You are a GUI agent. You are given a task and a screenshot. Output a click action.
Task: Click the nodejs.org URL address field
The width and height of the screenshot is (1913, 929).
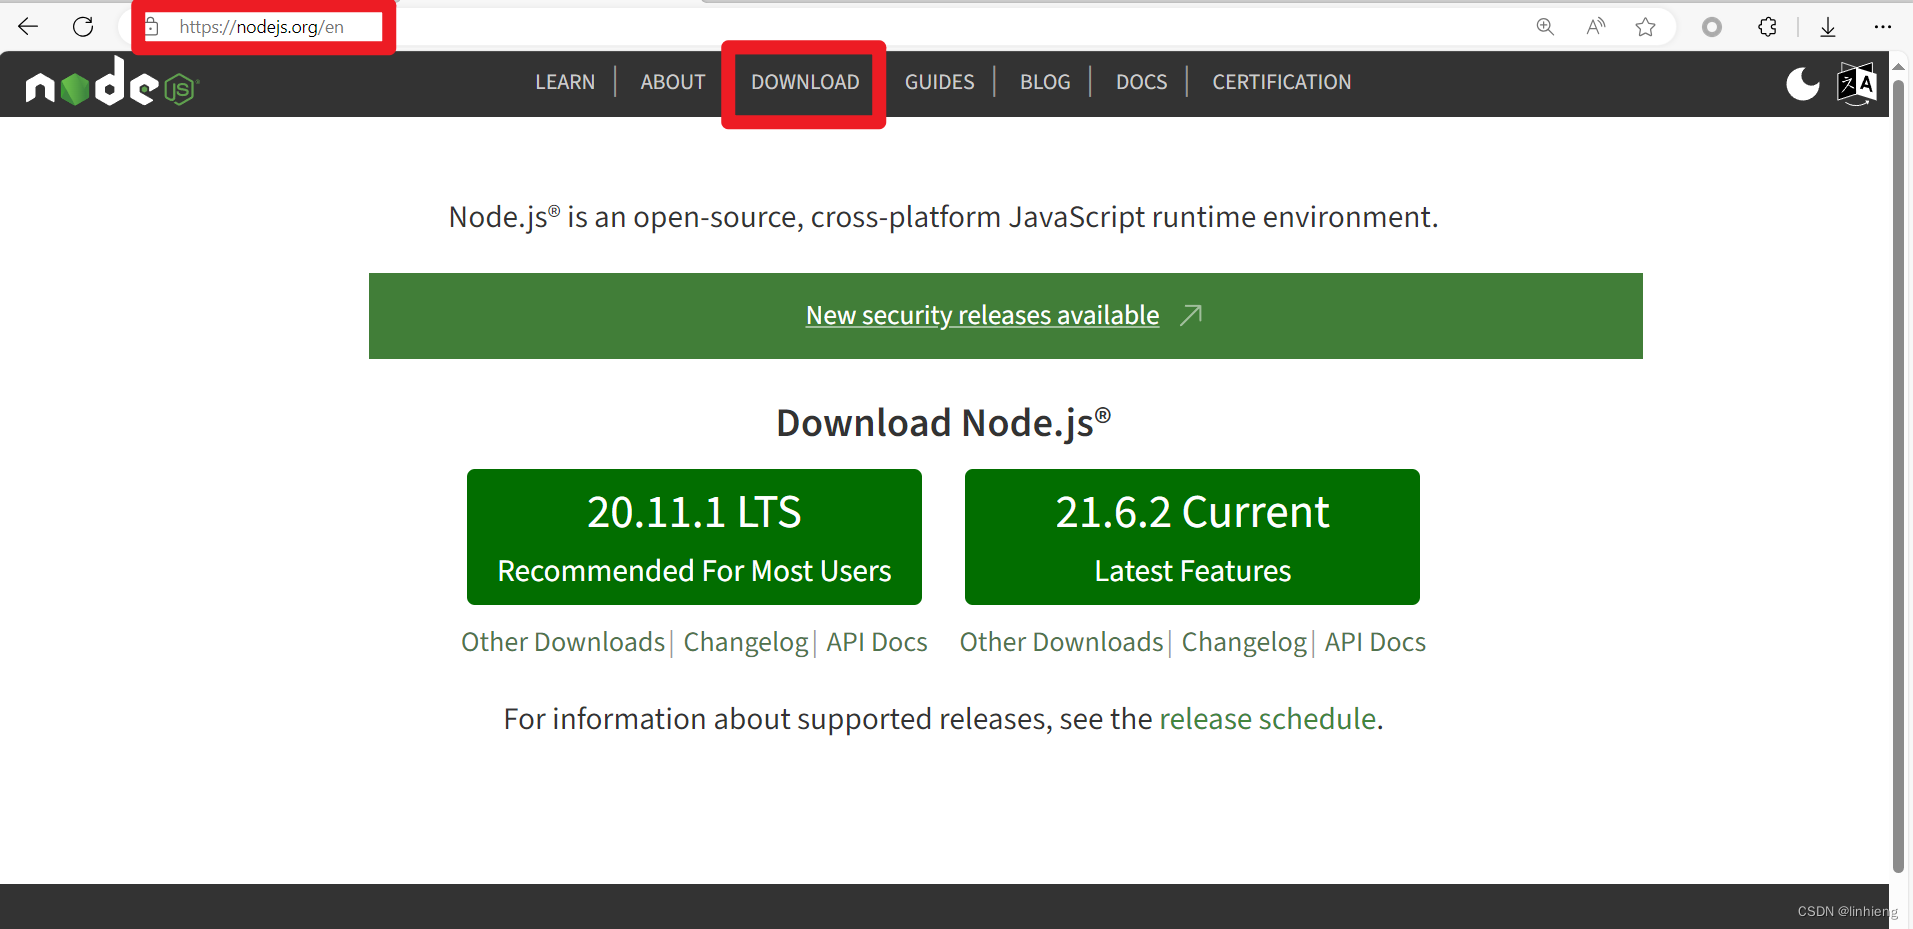262,27
